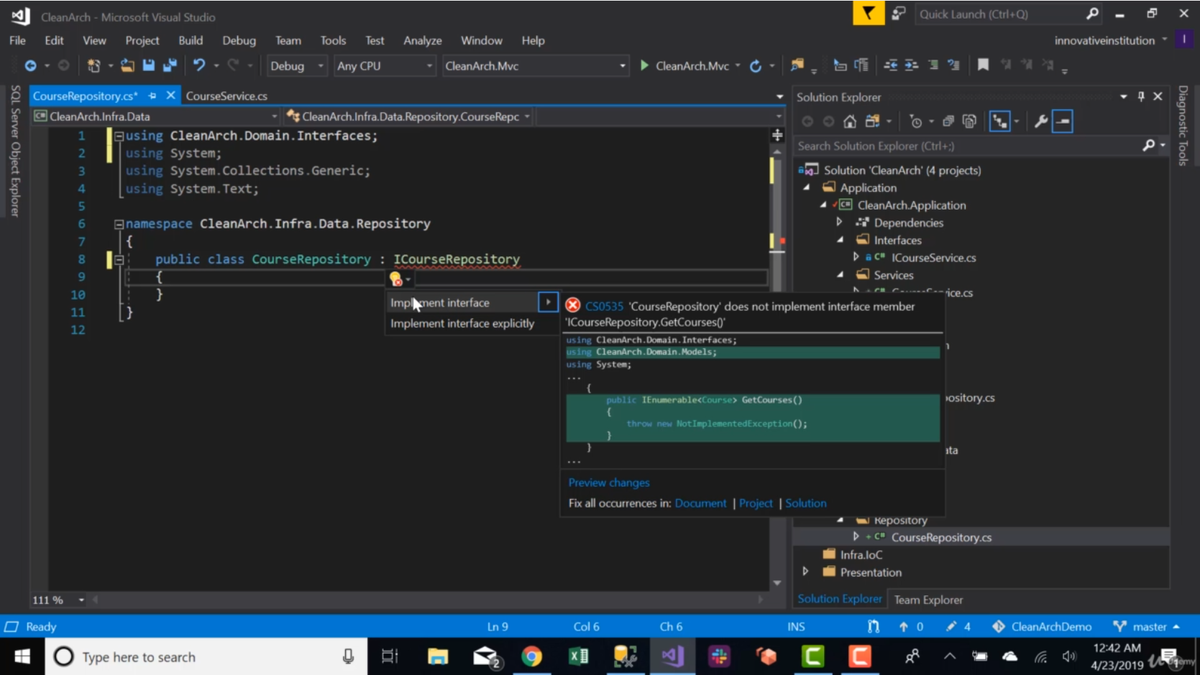This screenshot has height=675, width=1200.
Task: Click the Save All toolbar icon
Action: [x=170, y=66]
